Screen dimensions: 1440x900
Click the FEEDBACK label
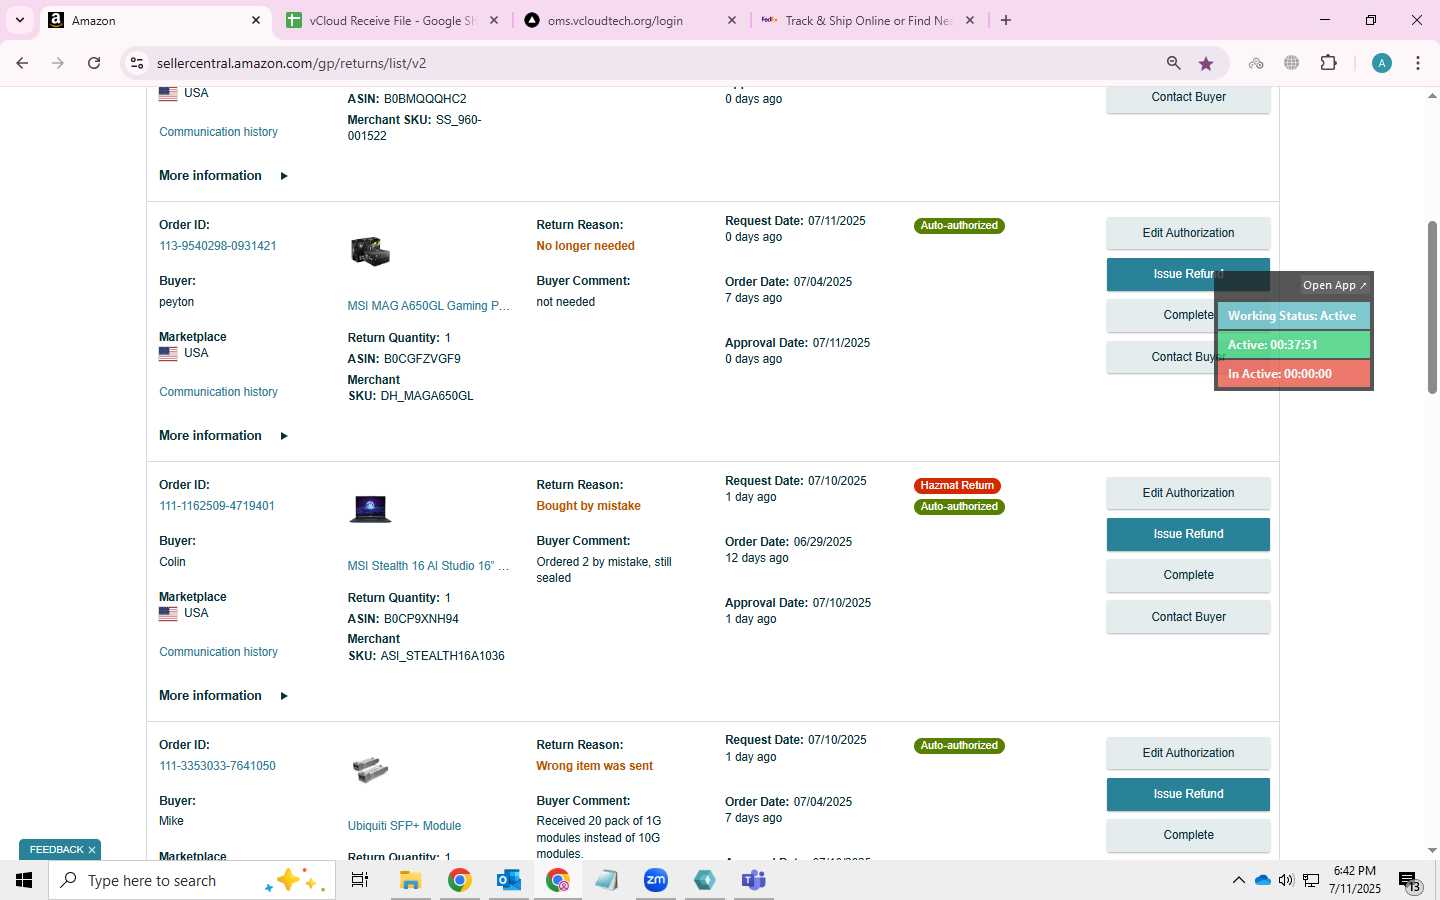click(56, 850)
